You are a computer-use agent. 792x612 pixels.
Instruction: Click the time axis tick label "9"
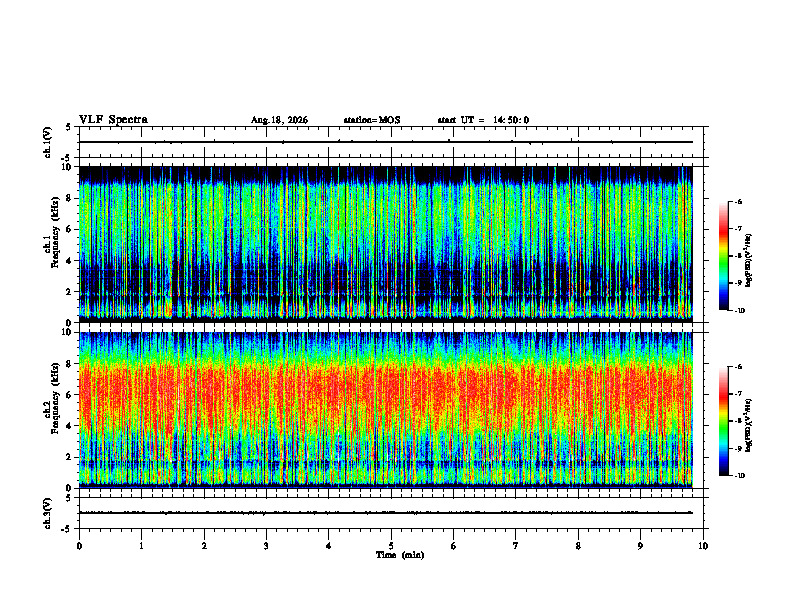coord(640,546)
